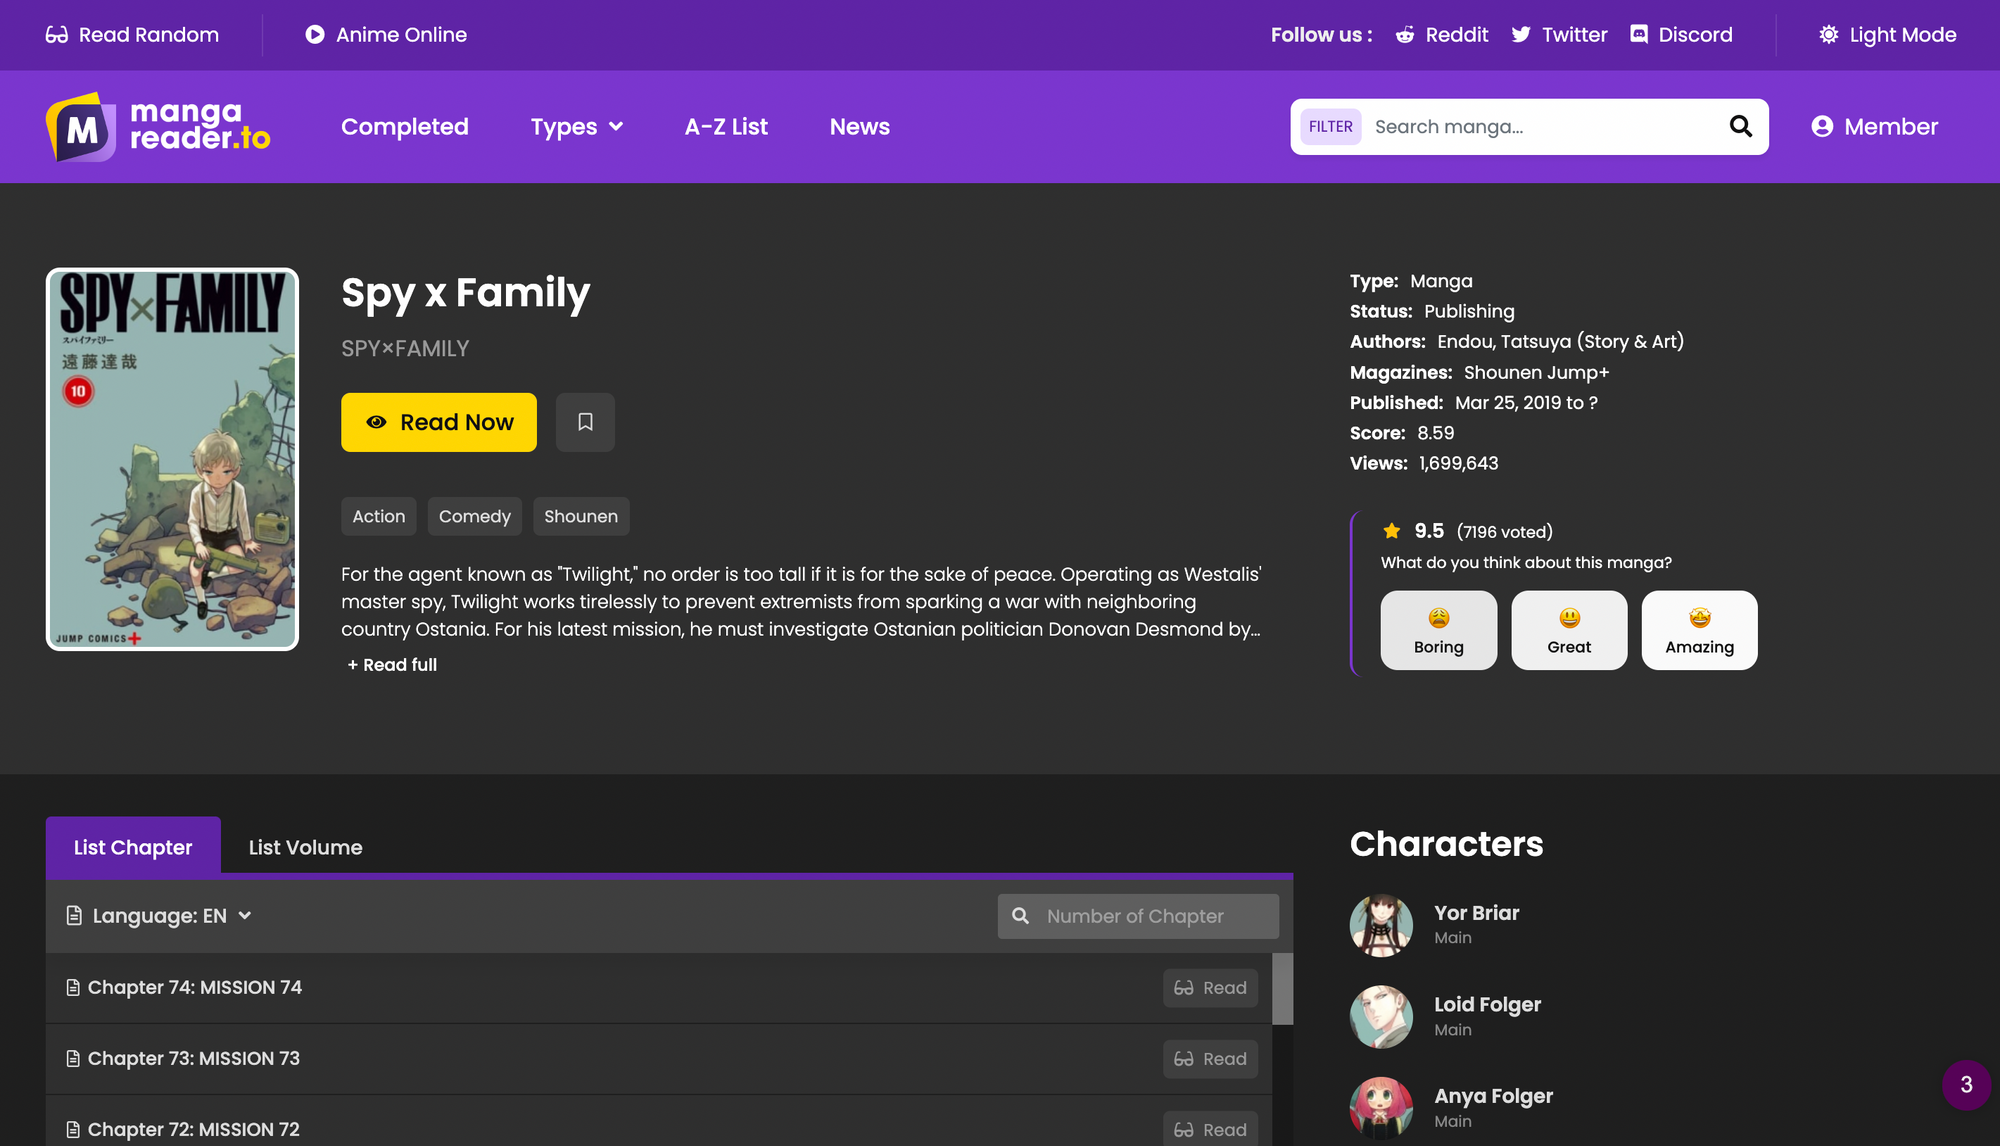The height and width of the screenshot is (1146, 2000).
Task: Click the Action genre tag
Action: (x=379, y=516)
